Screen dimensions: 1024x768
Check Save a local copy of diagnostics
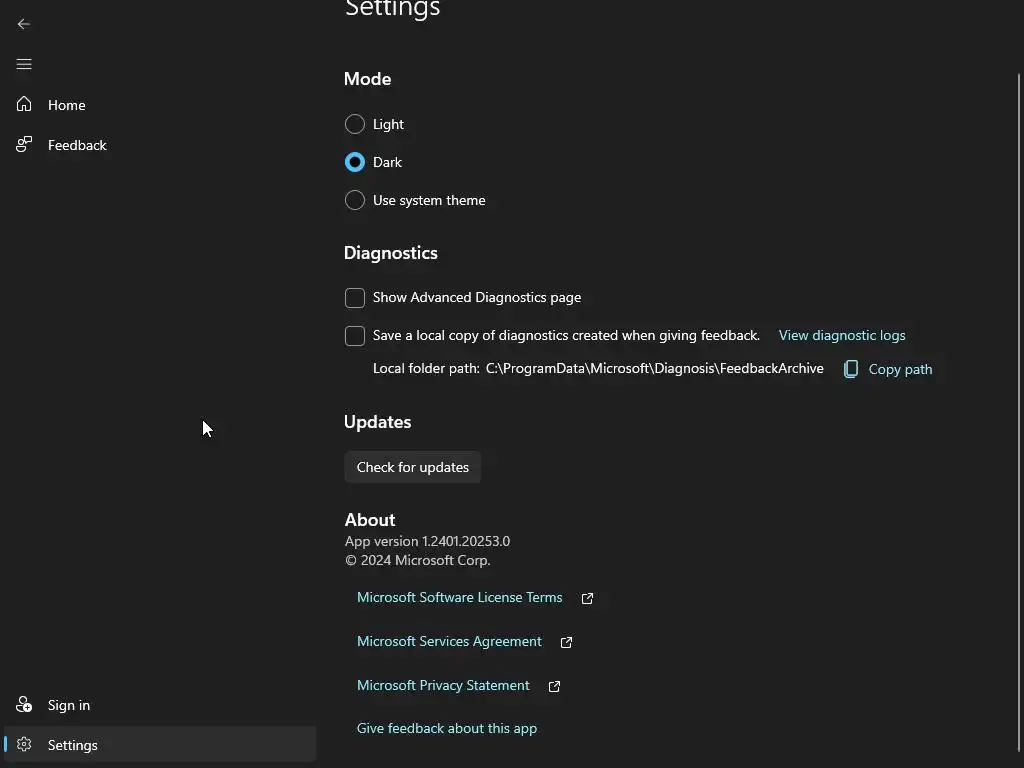[355, 336]
